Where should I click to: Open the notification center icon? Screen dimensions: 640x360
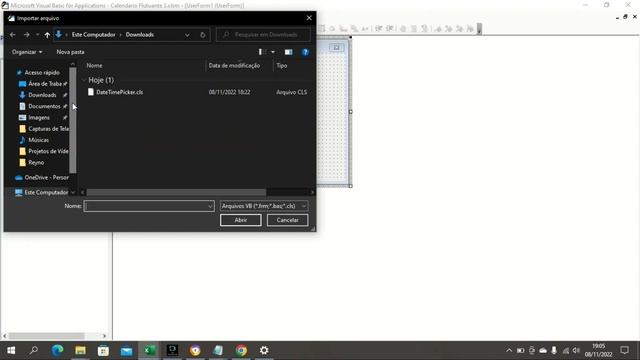coord(624,350)
